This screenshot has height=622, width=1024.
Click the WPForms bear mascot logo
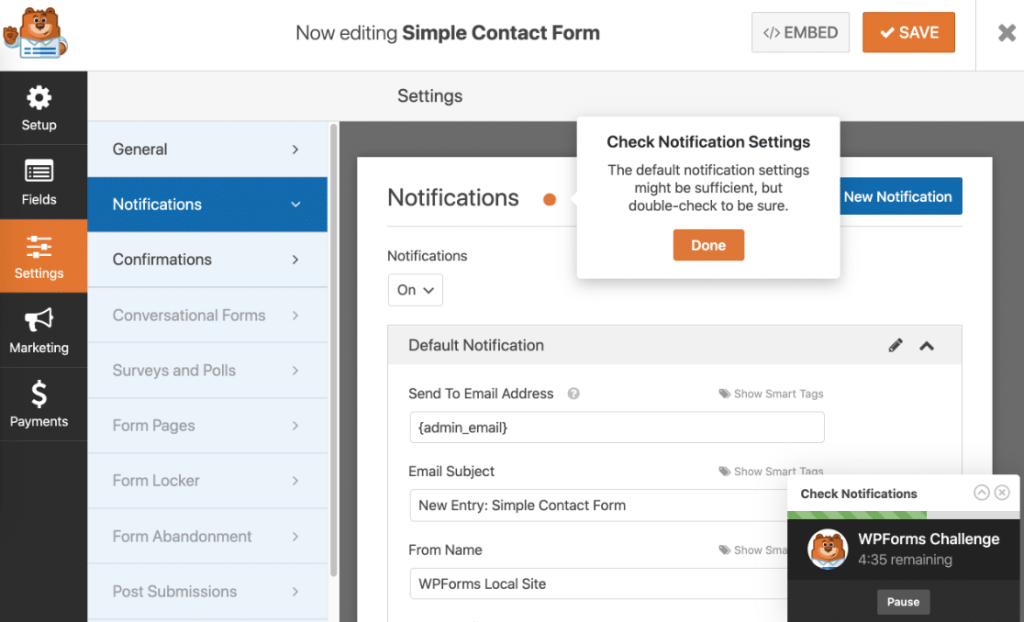pyautogui.click(x=35, y=33)
